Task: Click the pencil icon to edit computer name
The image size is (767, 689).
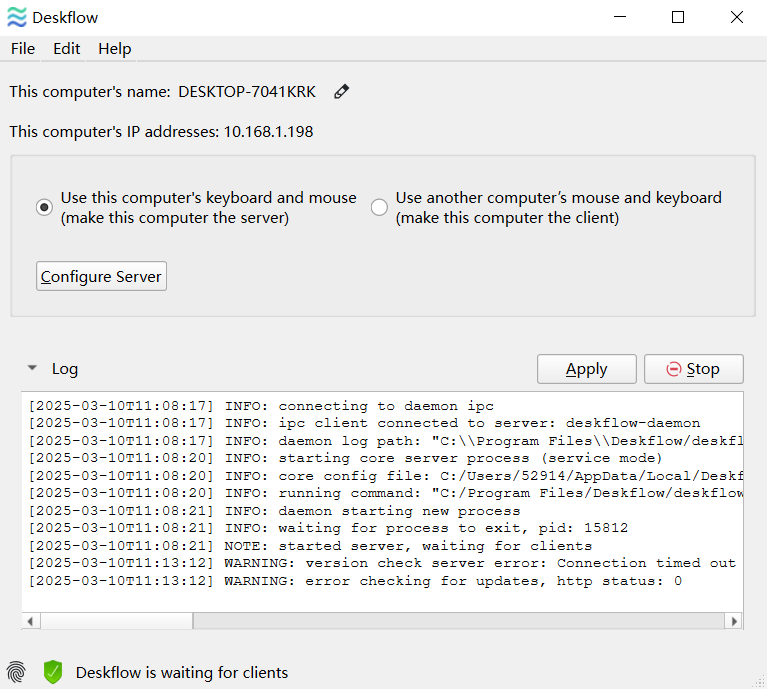Action: pyautogui.click(x=341, y=91)
